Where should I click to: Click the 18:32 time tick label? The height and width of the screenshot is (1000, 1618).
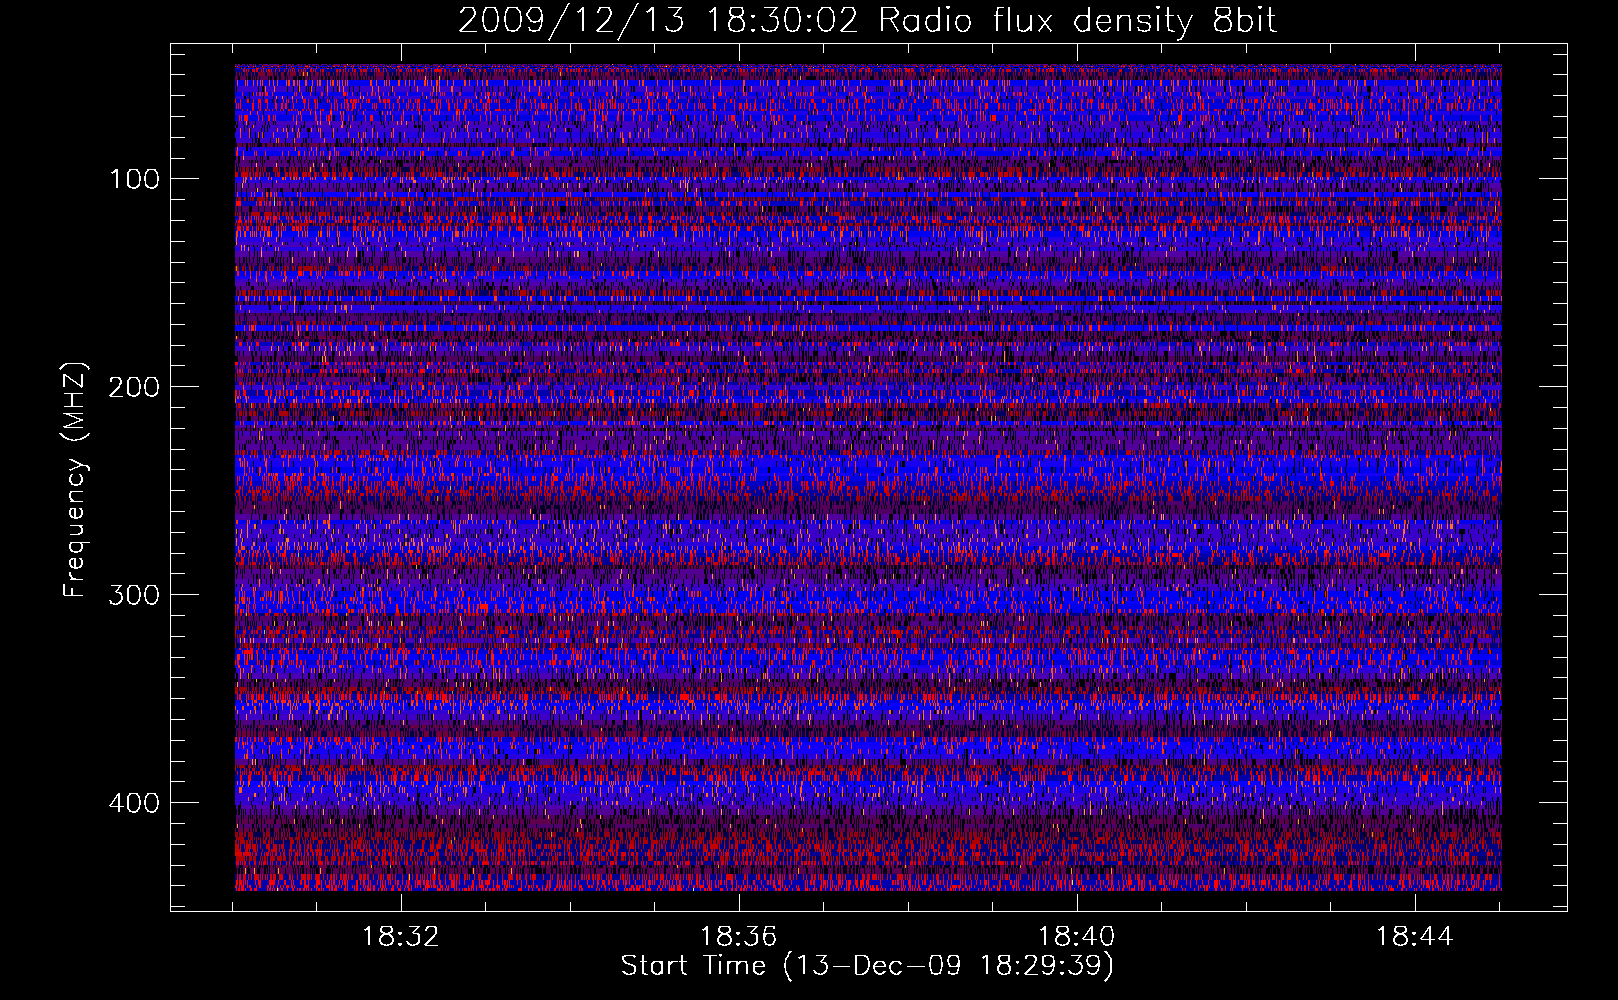pyautogui.click(x=401, y=937)
